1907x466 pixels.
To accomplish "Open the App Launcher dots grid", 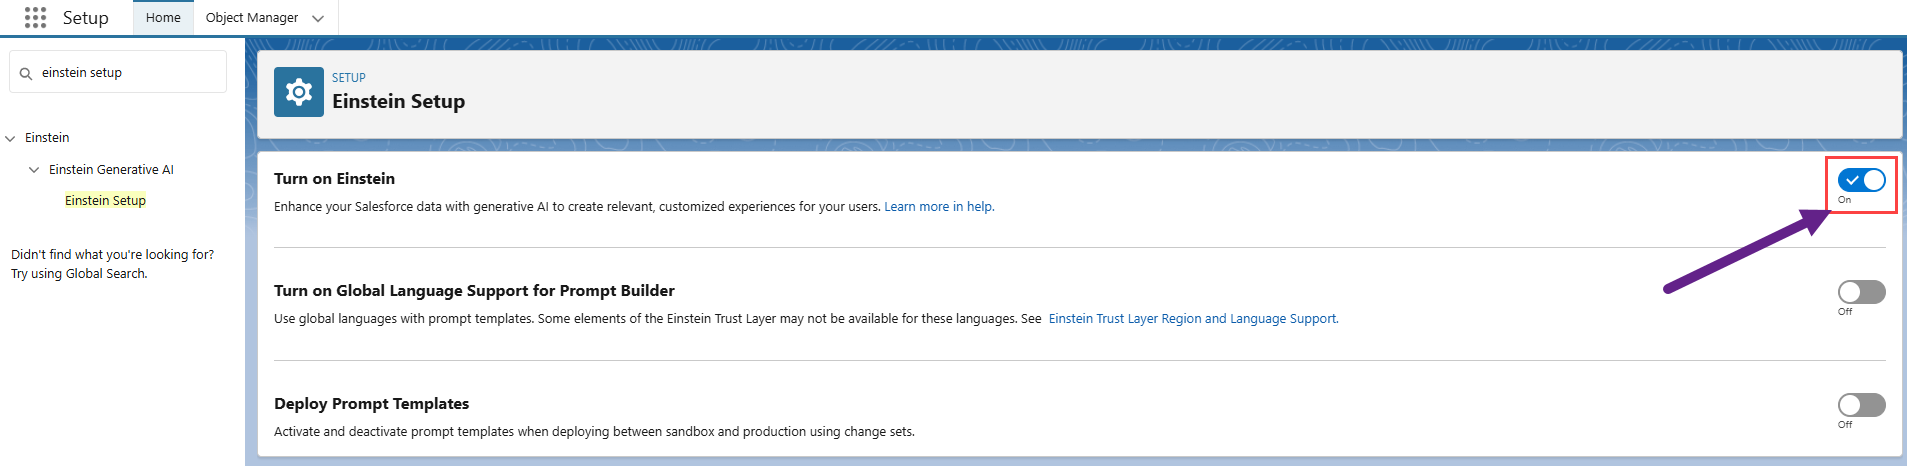I will click(x=35, y=18).
